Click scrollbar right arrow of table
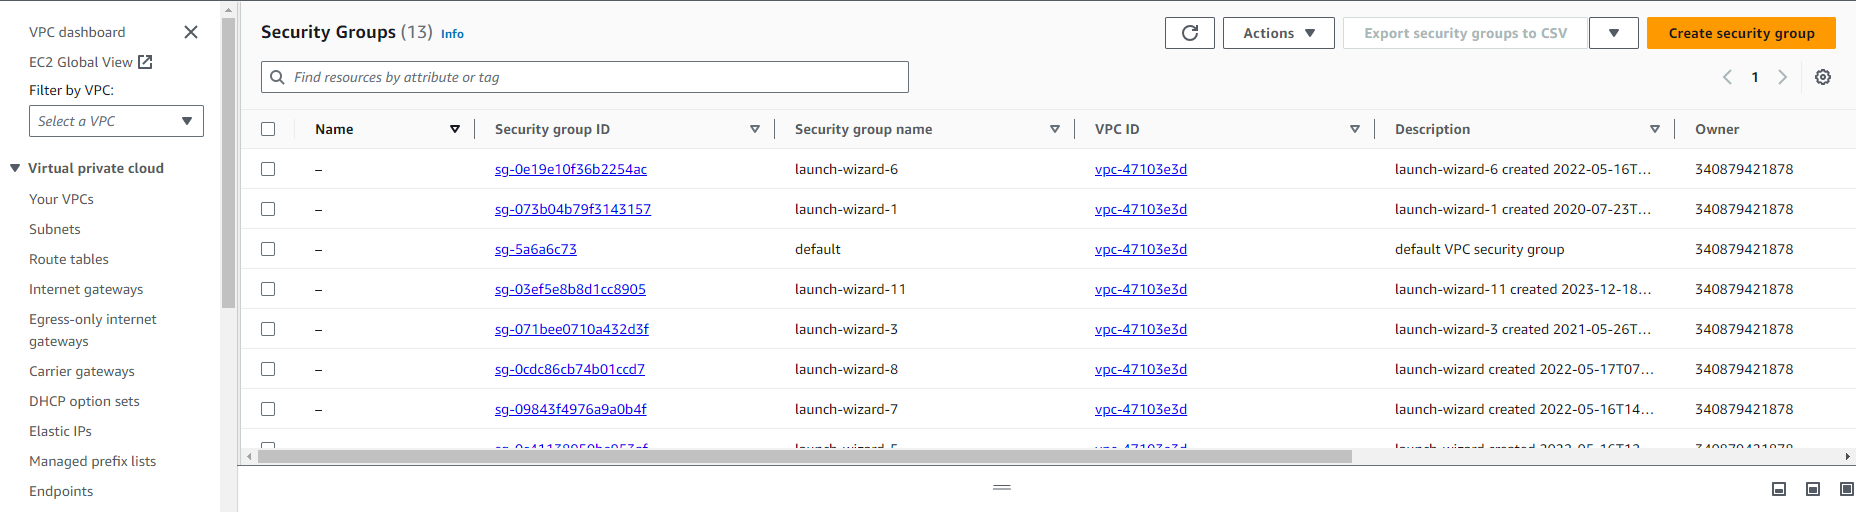 (x=1847, y=456)
